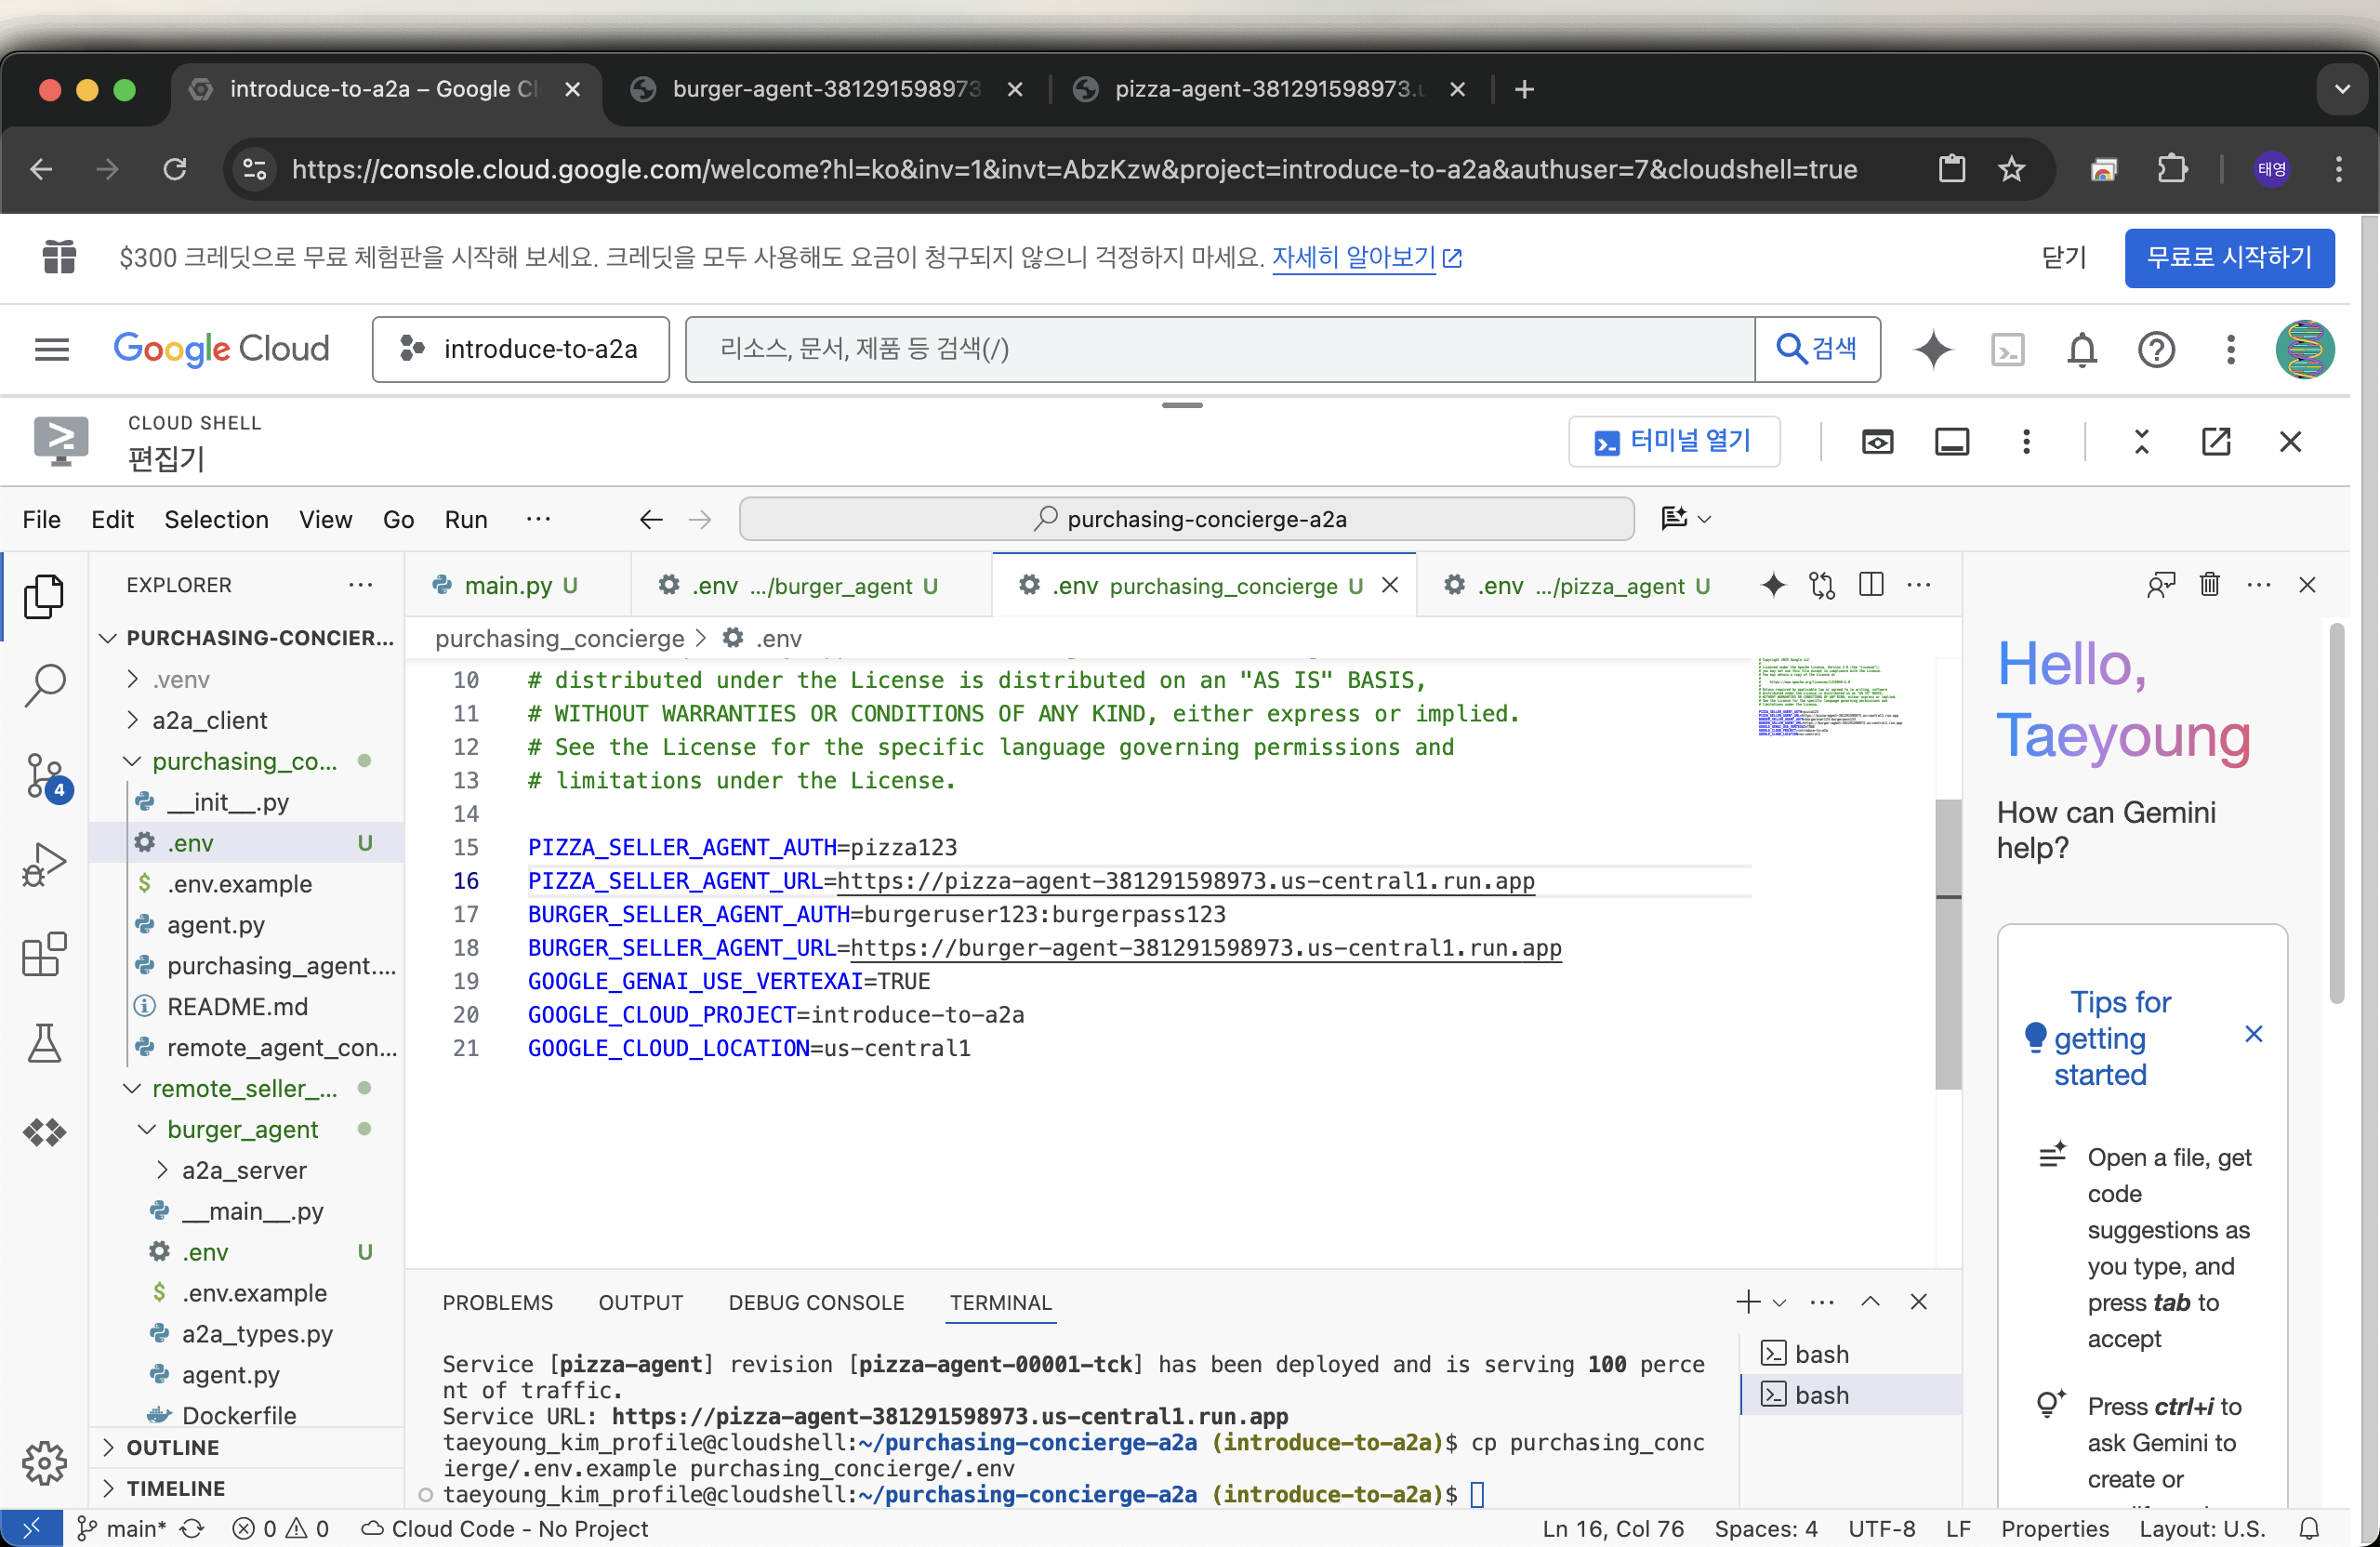The height and width of the screenshot is (1547, 2380).
Task: Open the Testing flask view
Action: coord(44,1043)
